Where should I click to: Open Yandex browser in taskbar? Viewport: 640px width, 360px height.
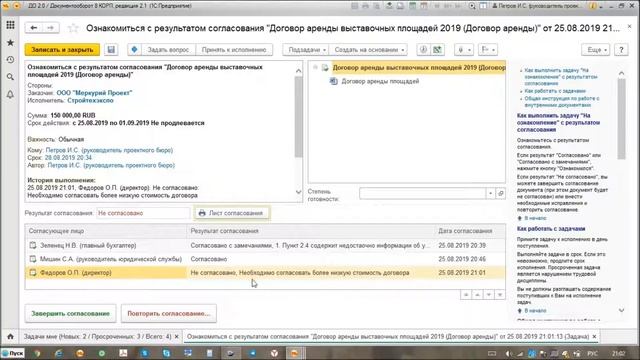(274, 353)
